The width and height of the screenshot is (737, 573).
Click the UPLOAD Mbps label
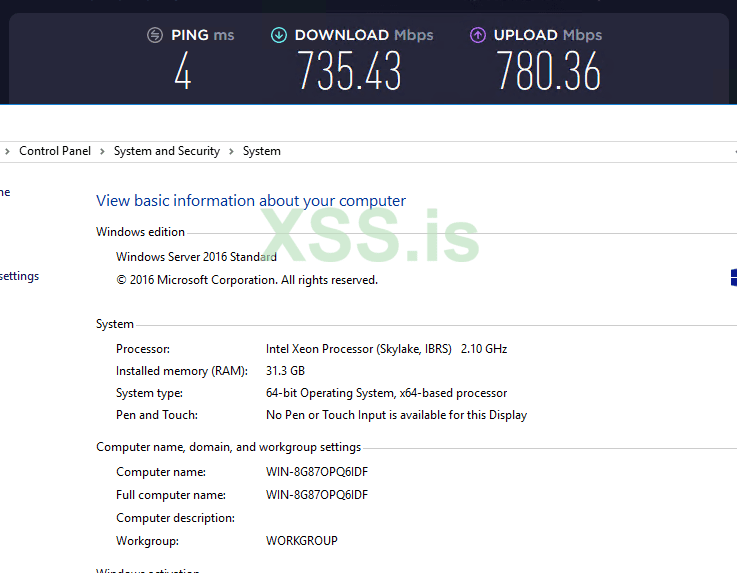548,35
